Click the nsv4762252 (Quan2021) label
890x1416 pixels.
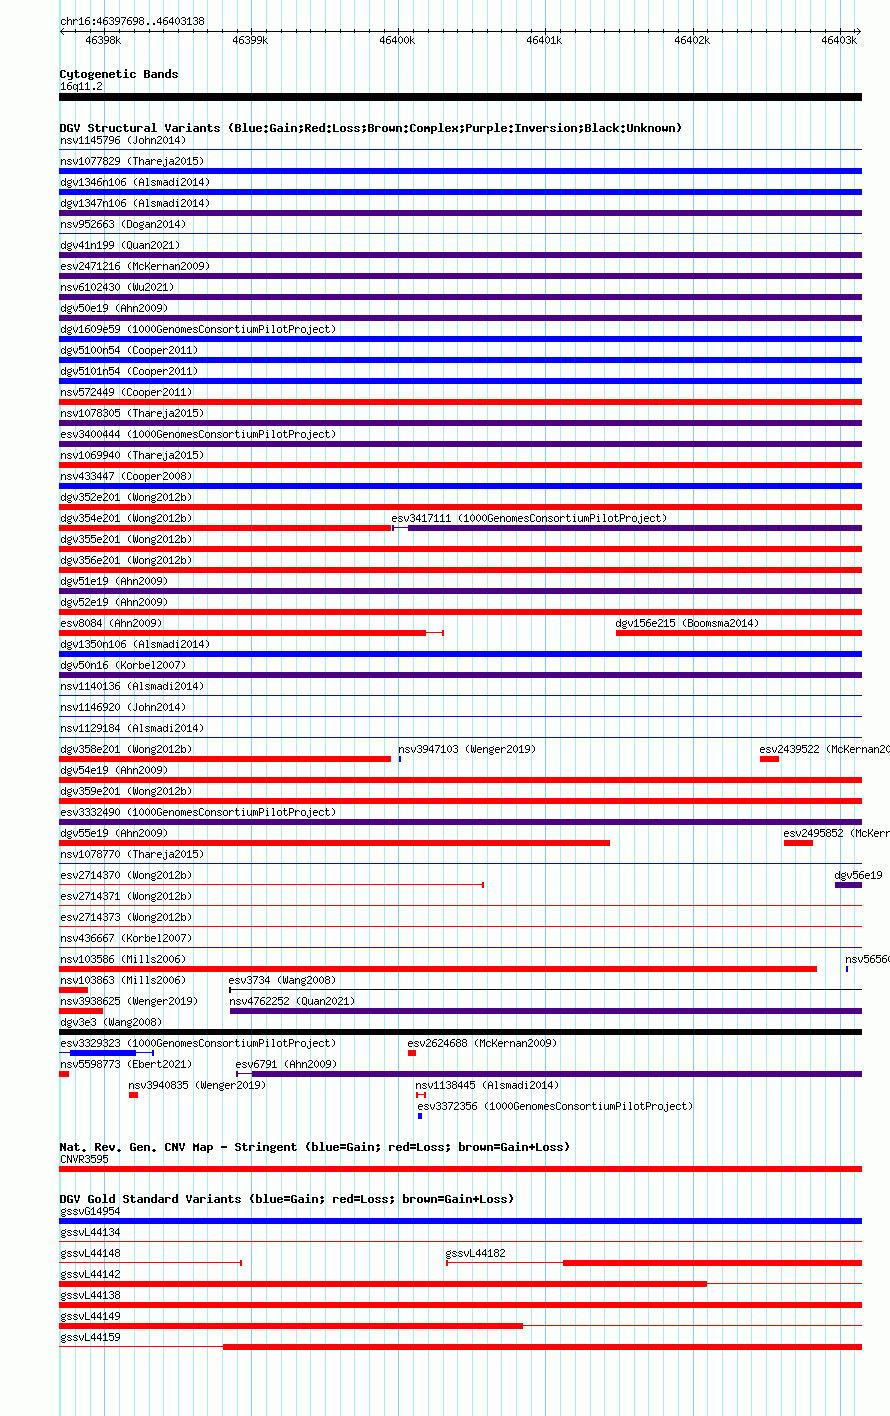coord(292,1001)
